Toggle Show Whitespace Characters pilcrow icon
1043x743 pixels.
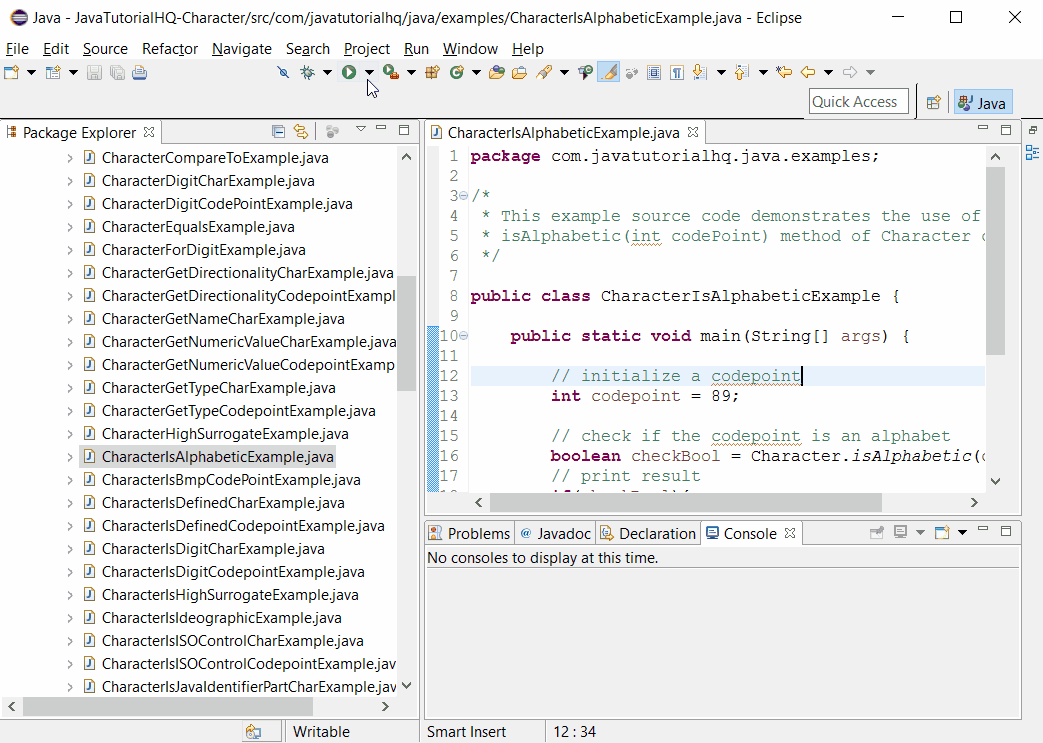pos(676,73)
